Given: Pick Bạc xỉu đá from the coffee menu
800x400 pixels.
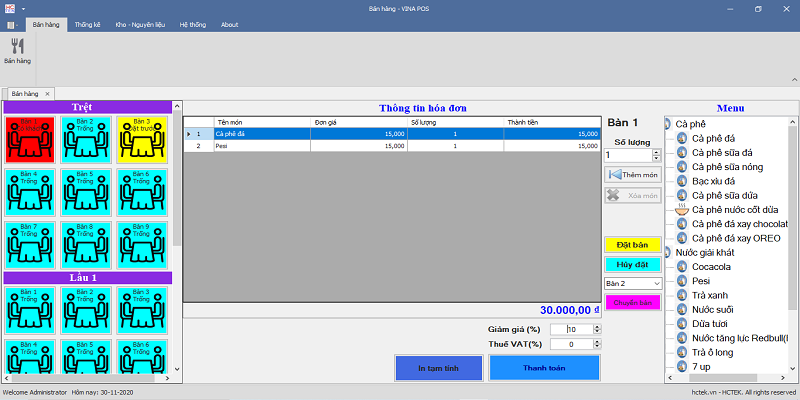Looking at the screenshot, I should pyautogui.click(x=713, y=181).
